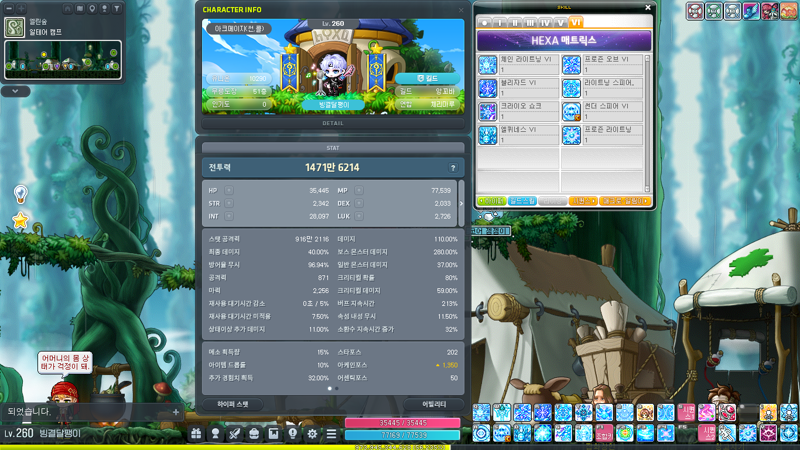Click the 엘퀴네스 VI skill icon
The width and height of the screenshot is (800, 450).
(488, 135)
